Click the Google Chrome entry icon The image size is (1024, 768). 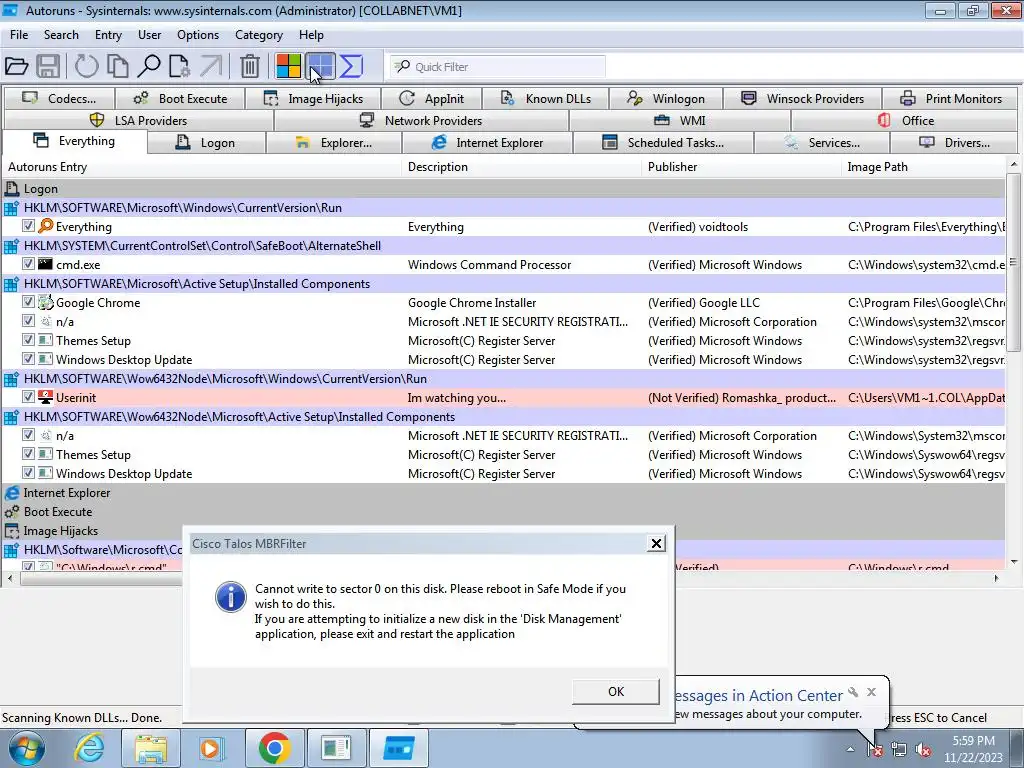click(x=45, y=302)
